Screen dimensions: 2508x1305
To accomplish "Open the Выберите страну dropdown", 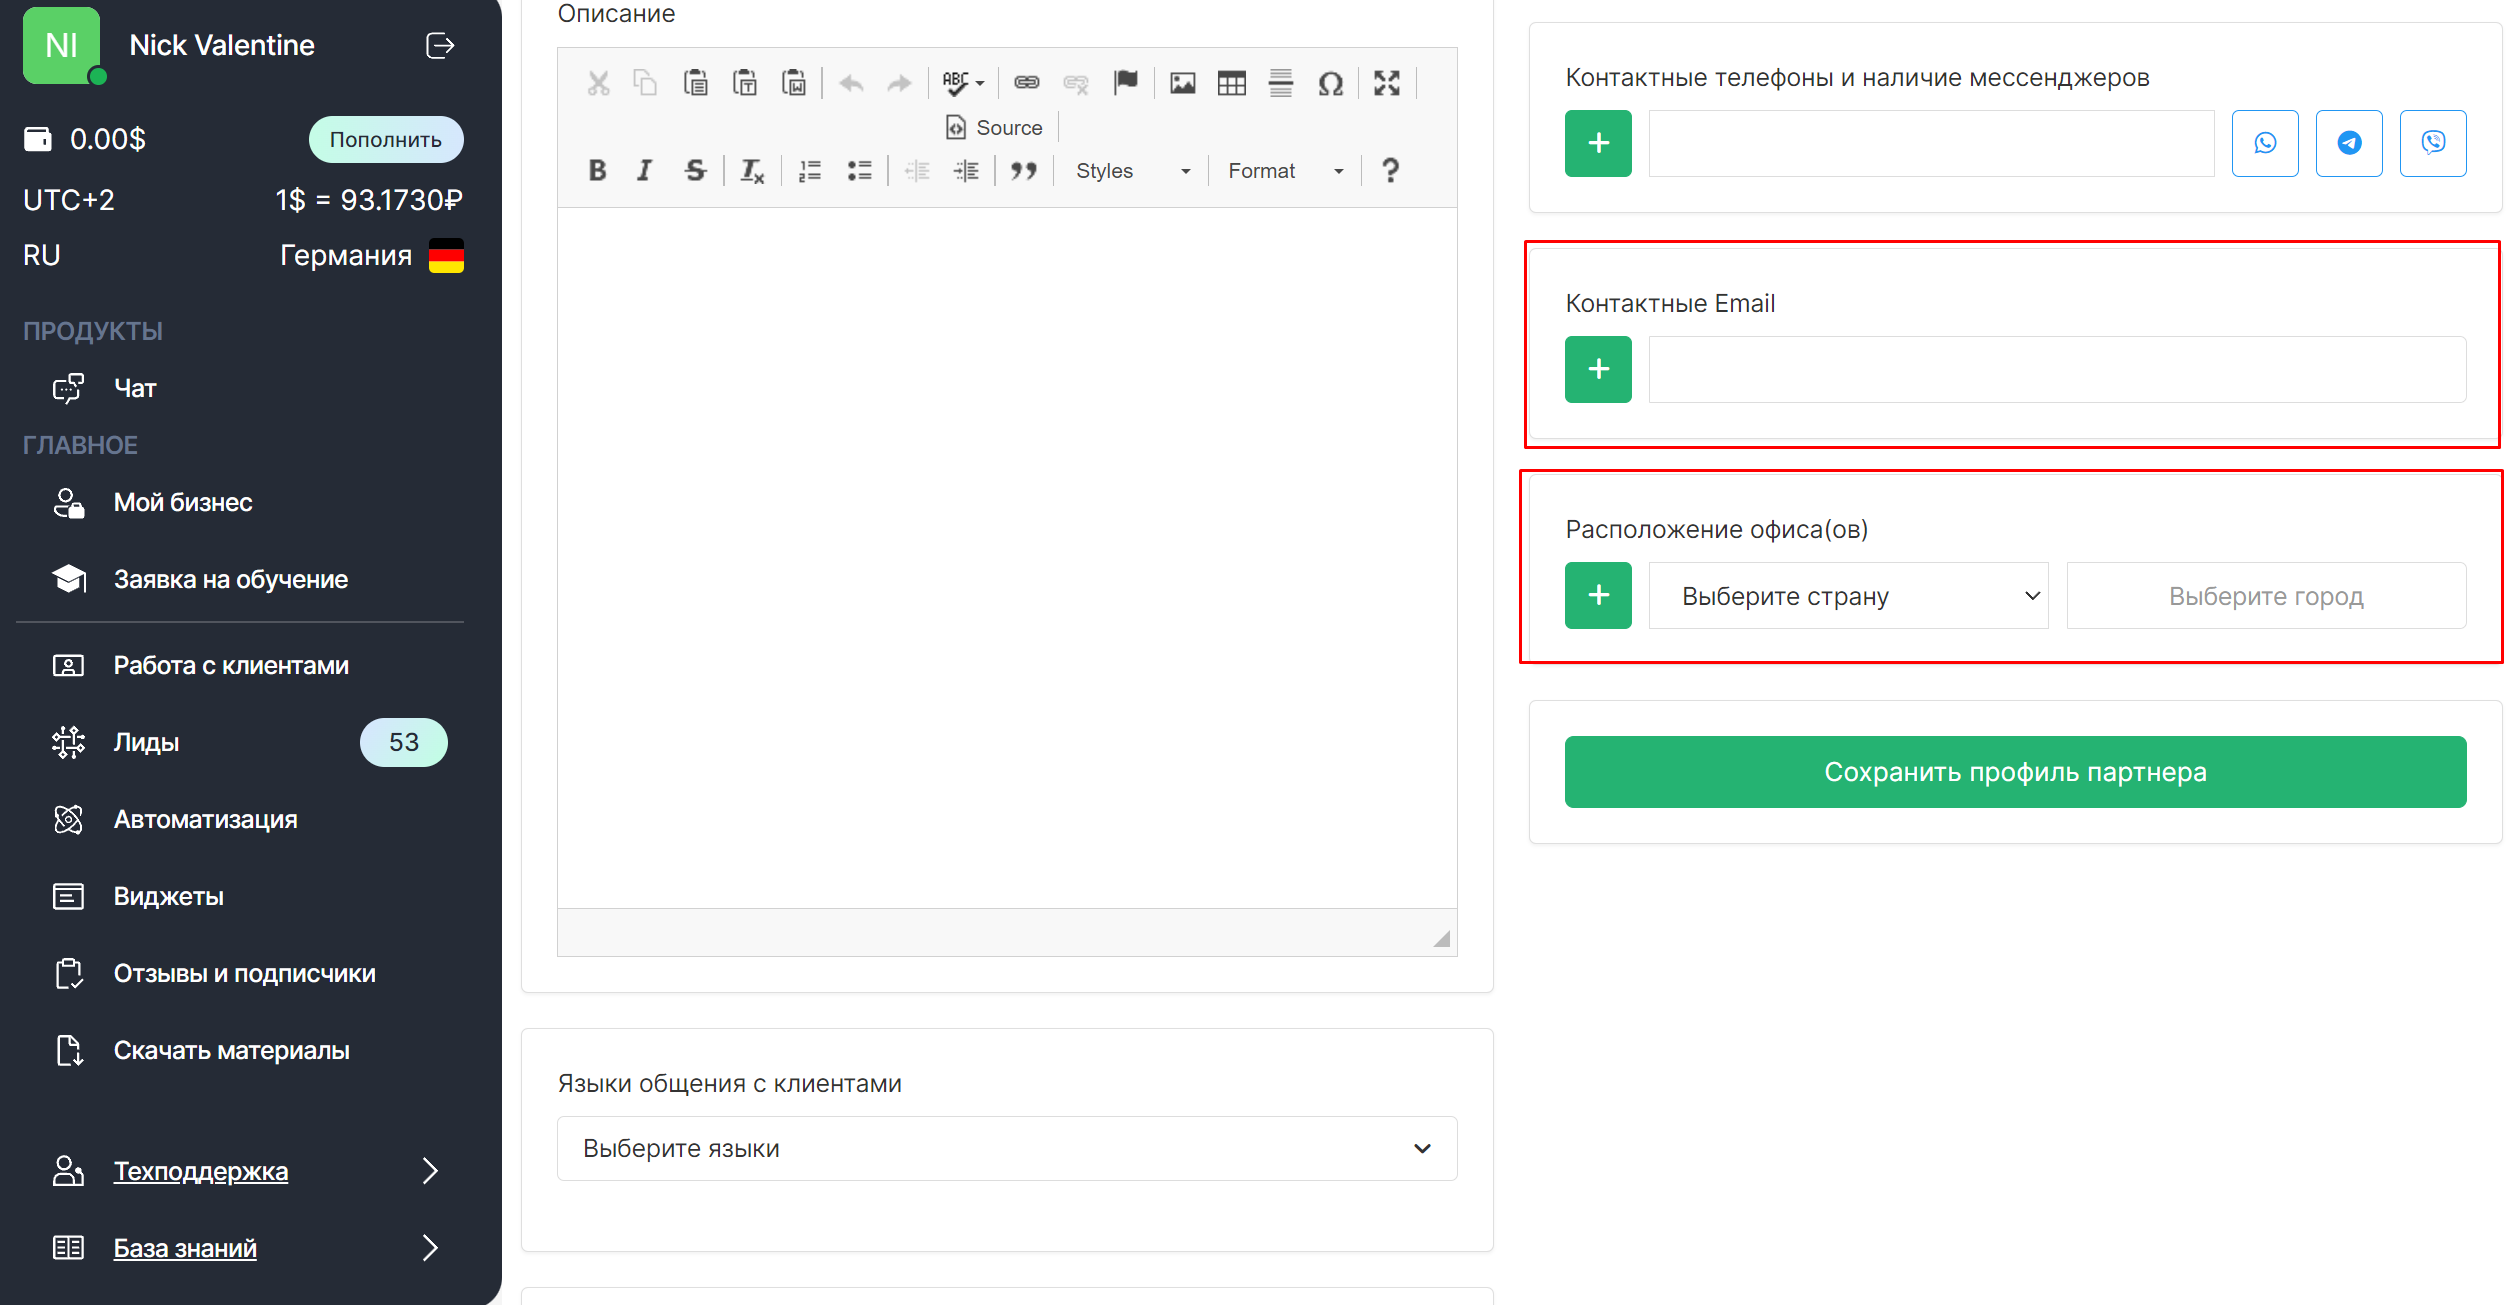I will pyautogui.click(x=1848, y=596).
